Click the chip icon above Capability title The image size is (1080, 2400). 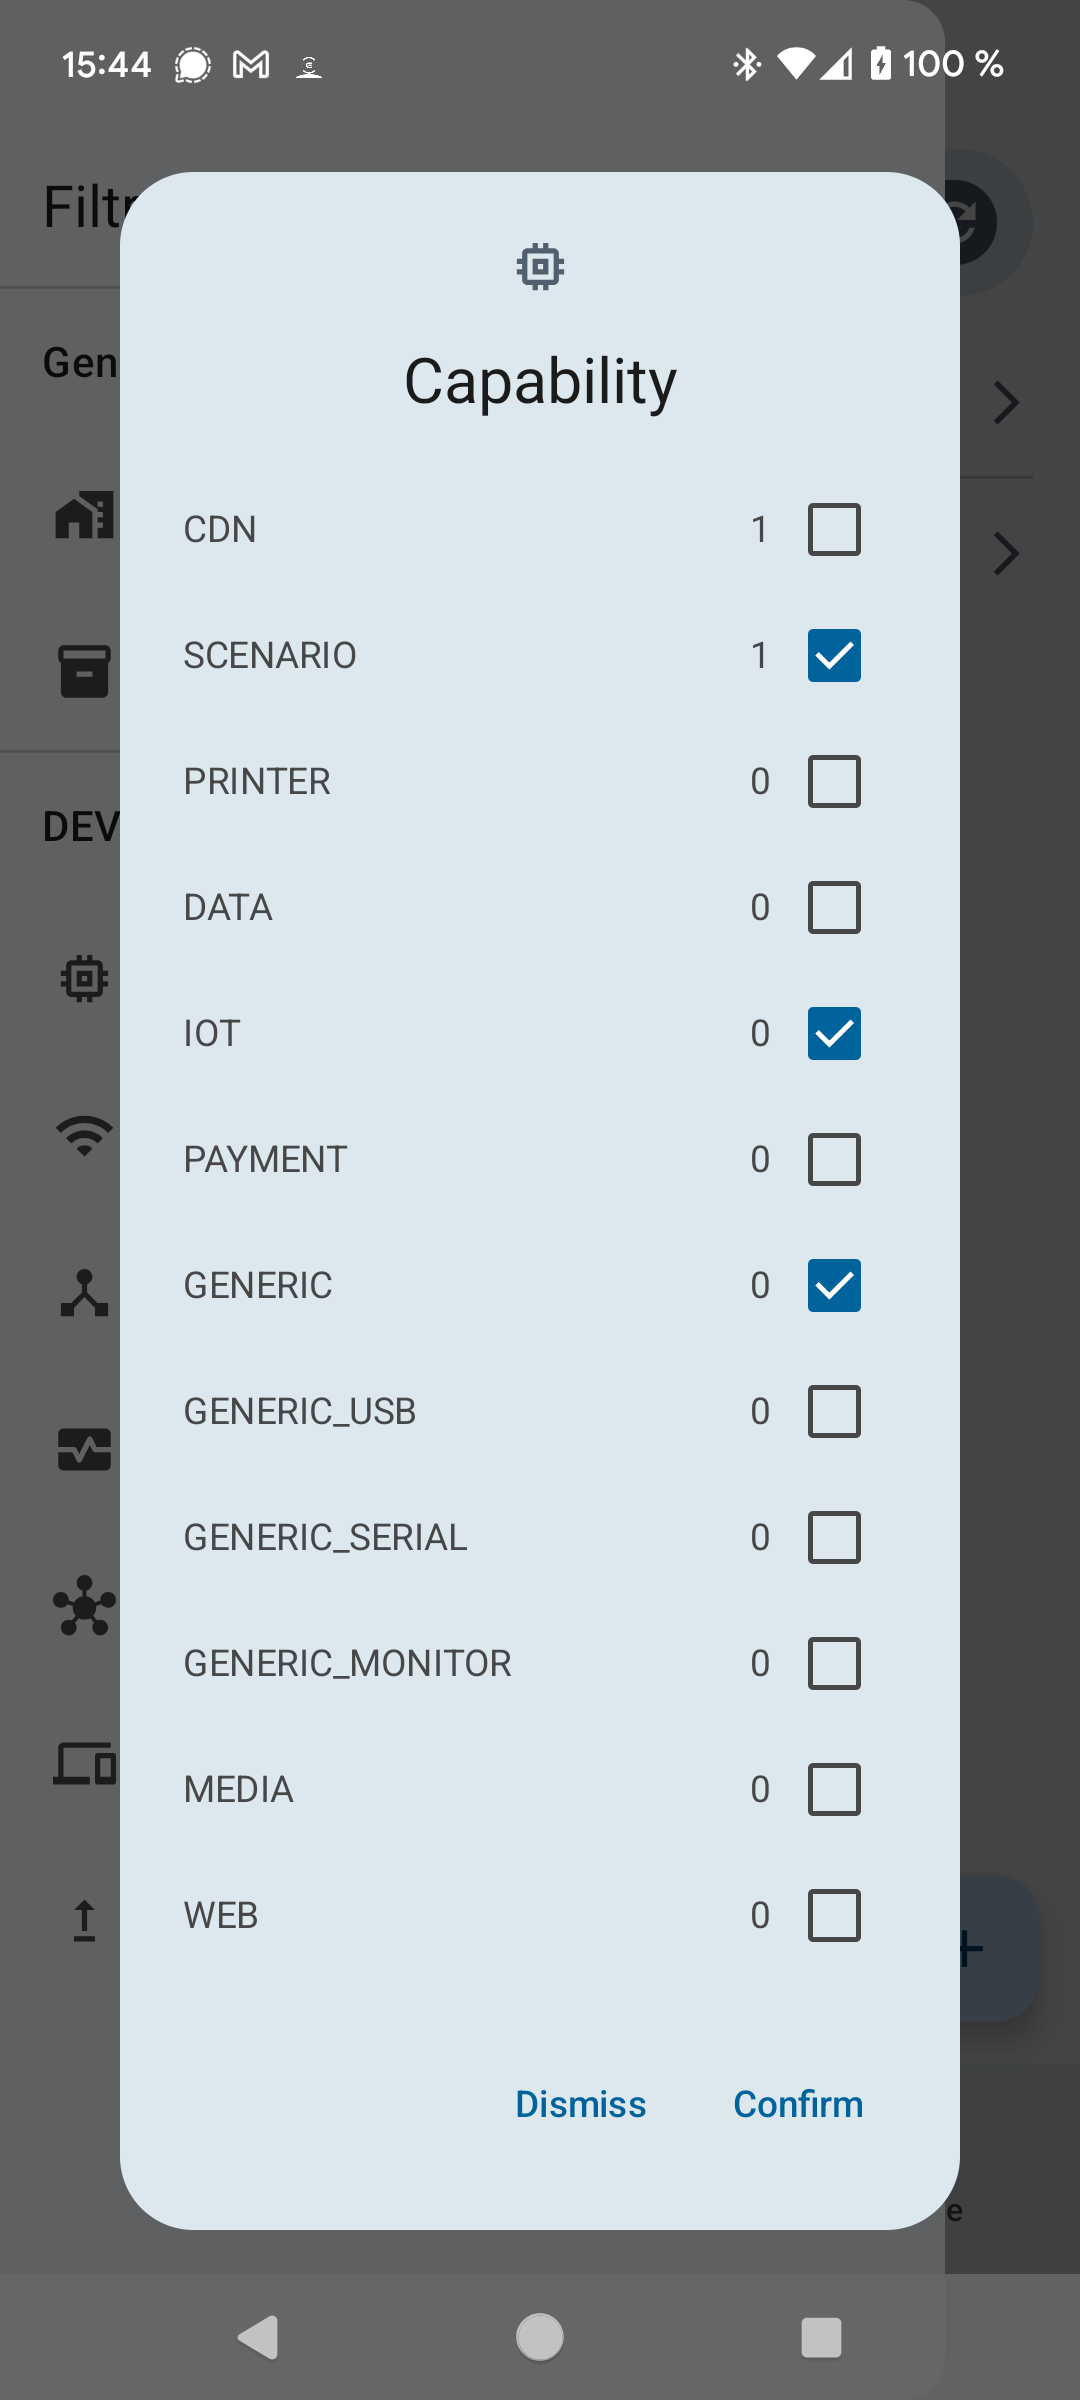point(540,267)
